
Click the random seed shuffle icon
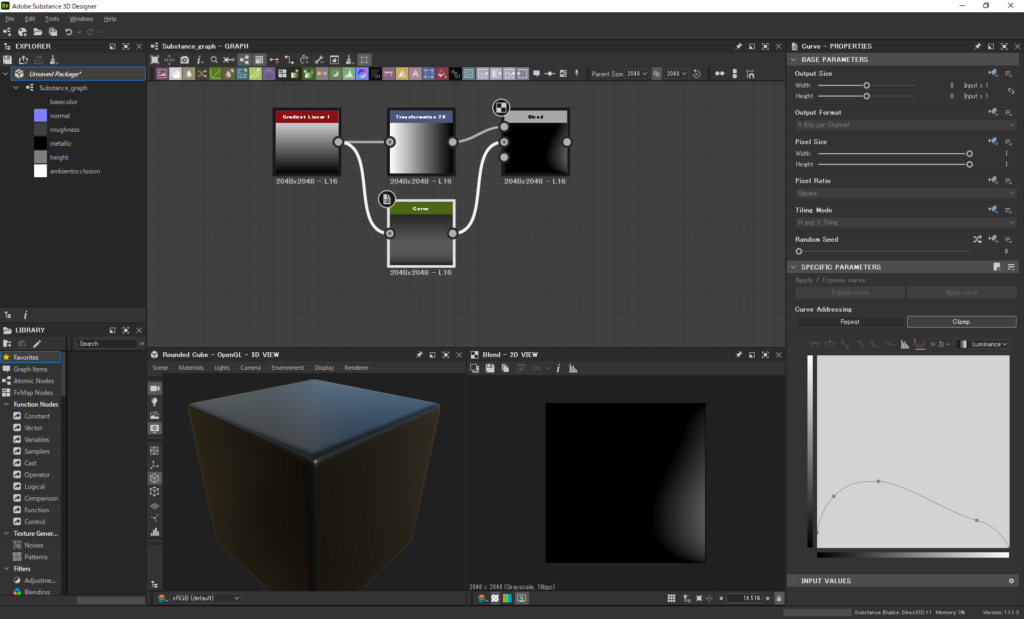point(977,240)
